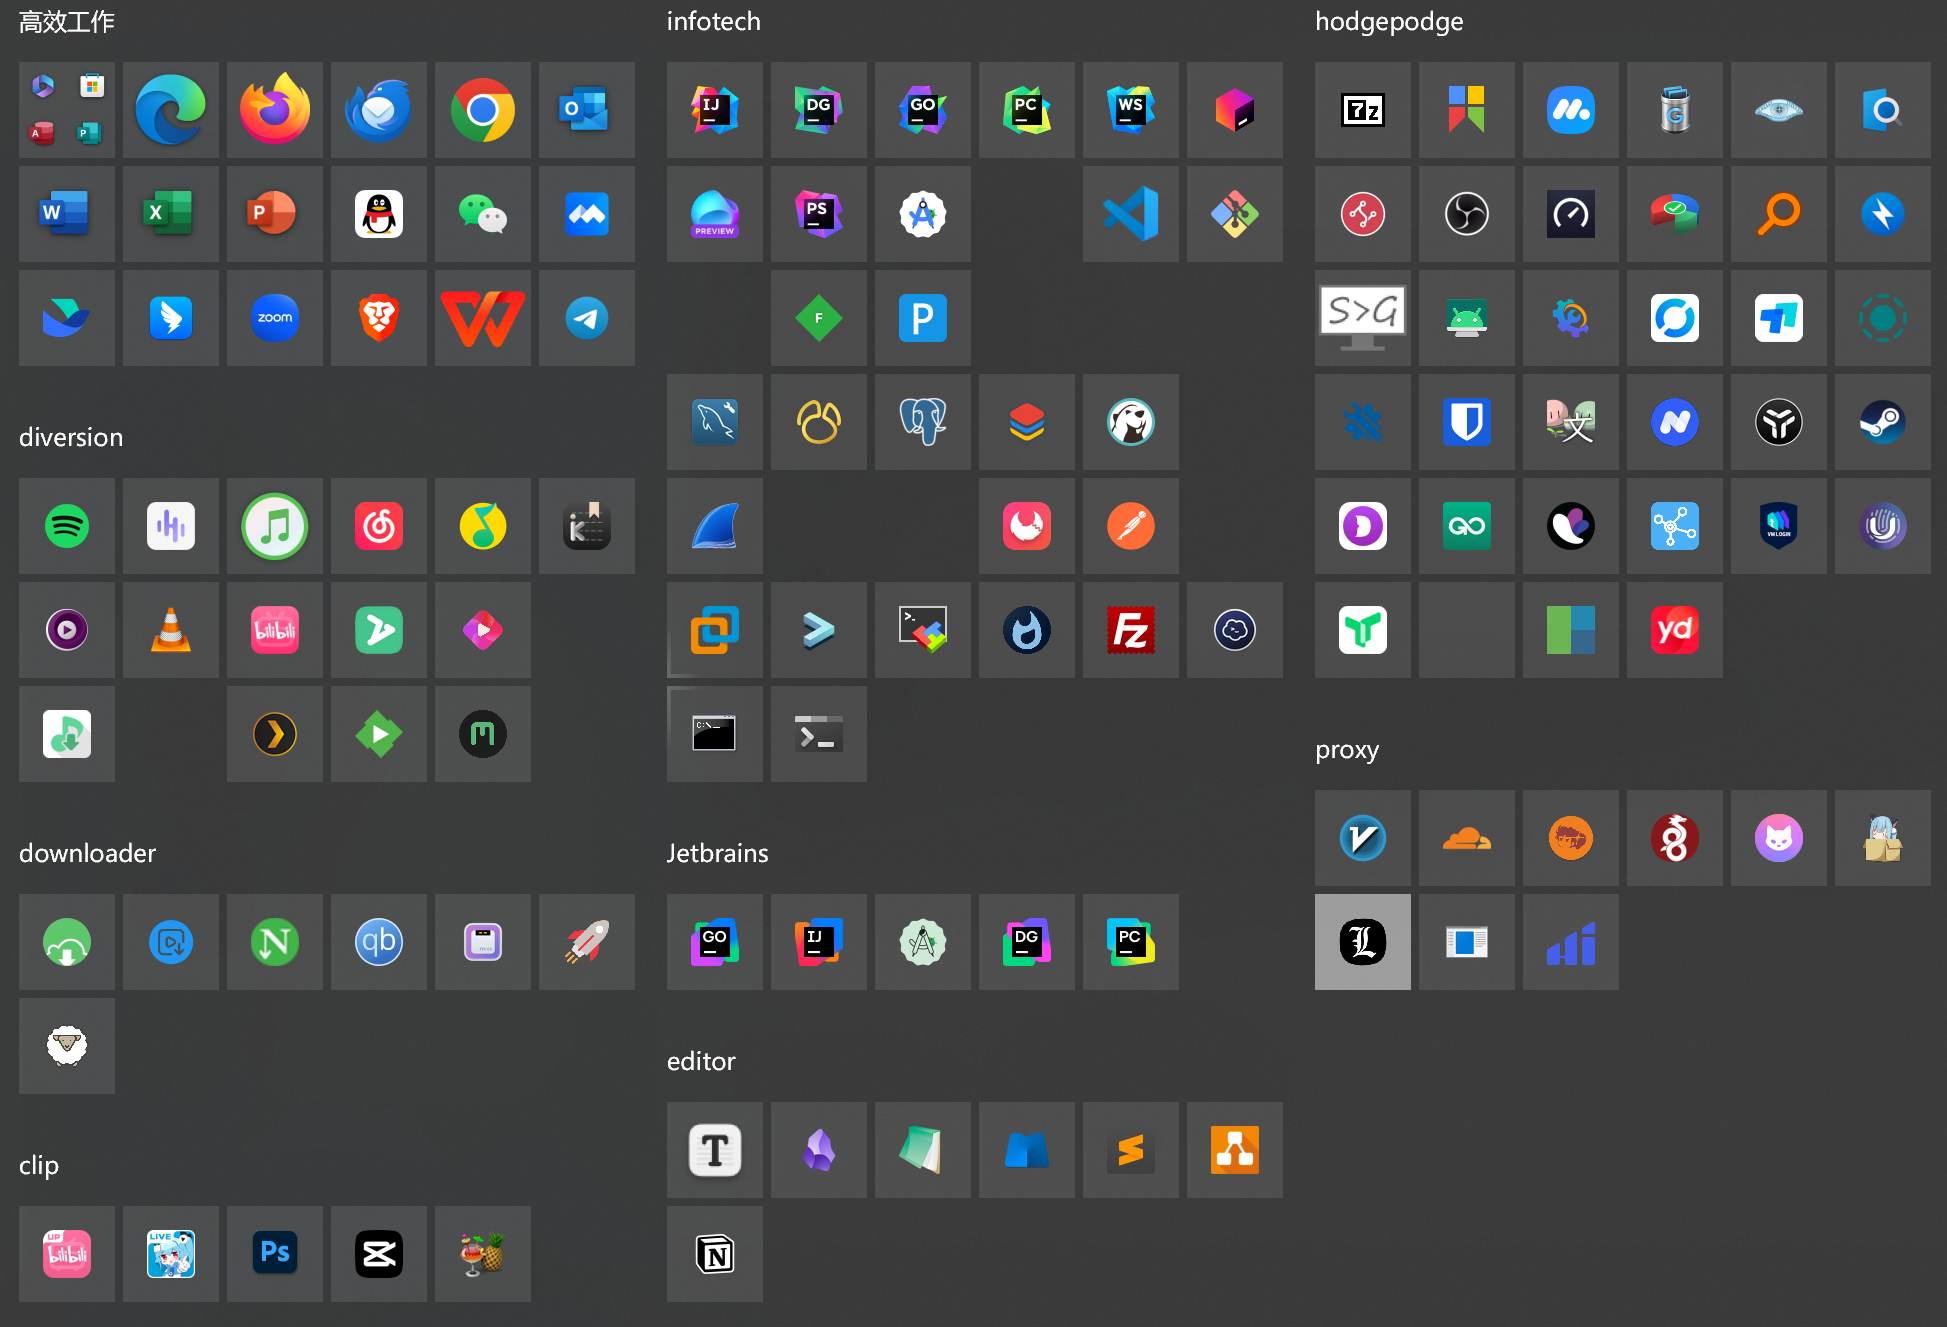The height and width of the screenshot is (1327, 1947).
Task: Launch Telegram tile
Action: point(587,318)
